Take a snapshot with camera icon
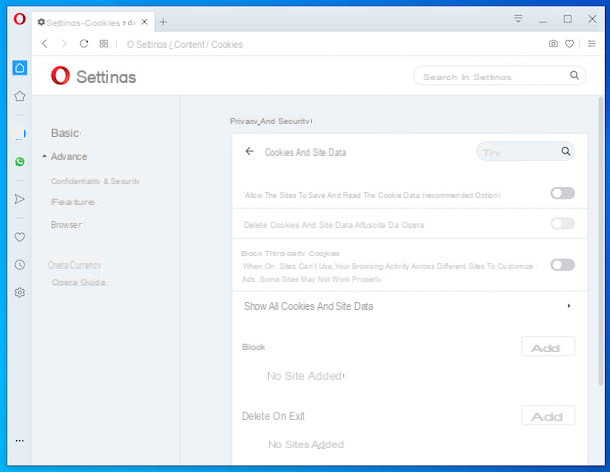This screenshot has height=472, width=610. (553, 44)
